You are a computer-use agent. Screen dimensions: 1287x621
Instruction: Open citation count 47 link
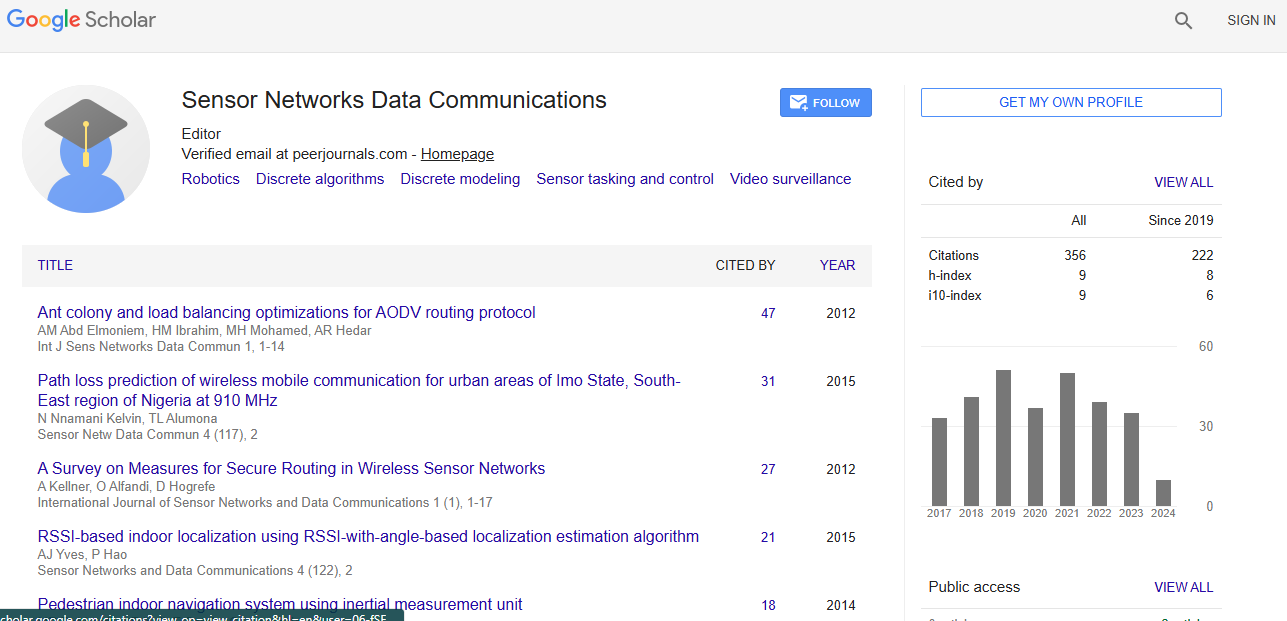coord(768,313)
